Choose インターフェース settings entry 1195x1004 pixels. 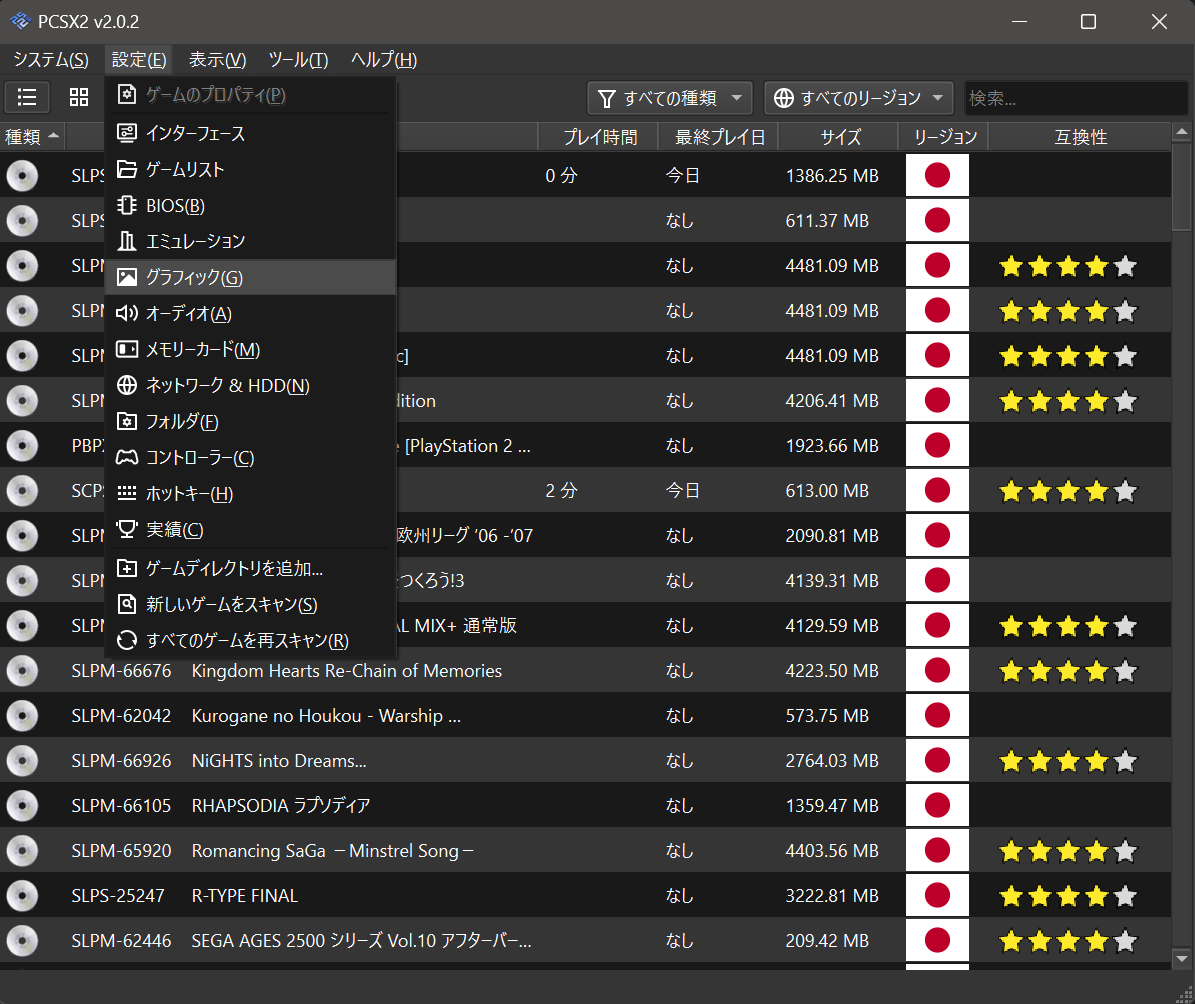[251, 133]
